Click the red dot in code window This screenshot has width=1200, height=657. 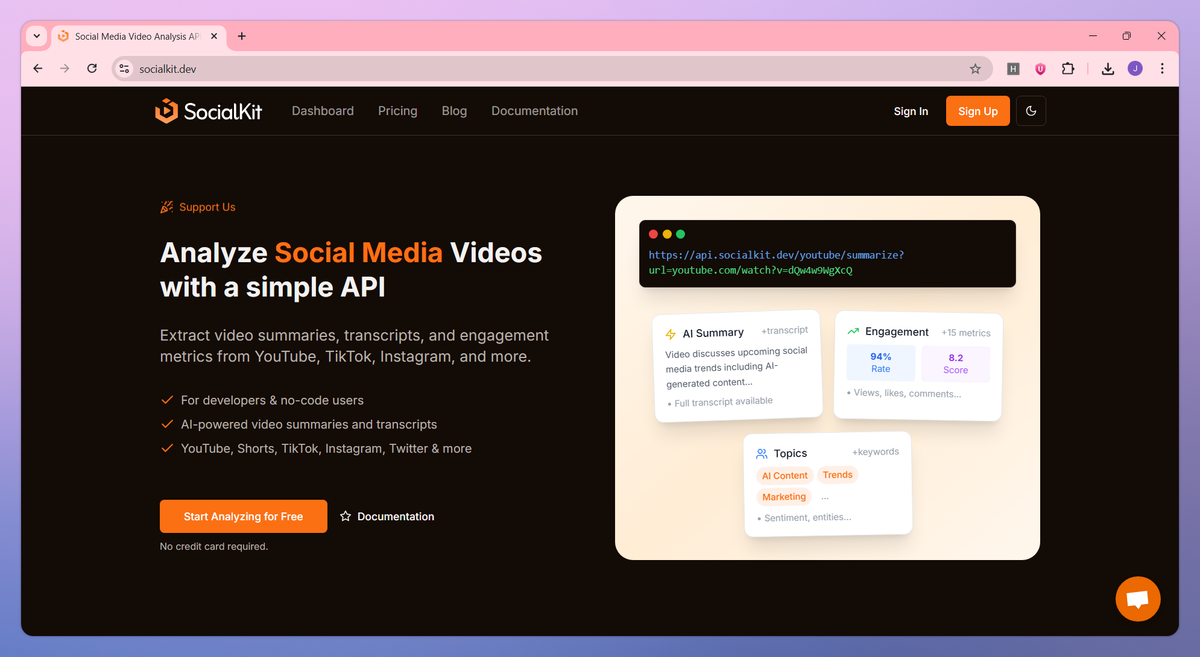tap(653, 234)
